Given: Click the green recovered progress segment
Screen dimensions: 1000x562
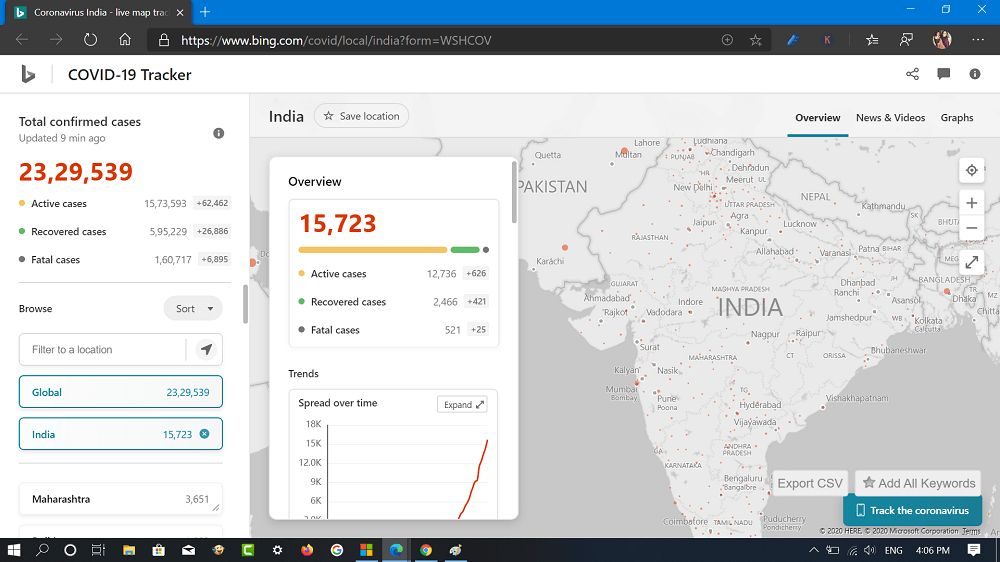Looking at the screenshot, I should tap(465, 250).
